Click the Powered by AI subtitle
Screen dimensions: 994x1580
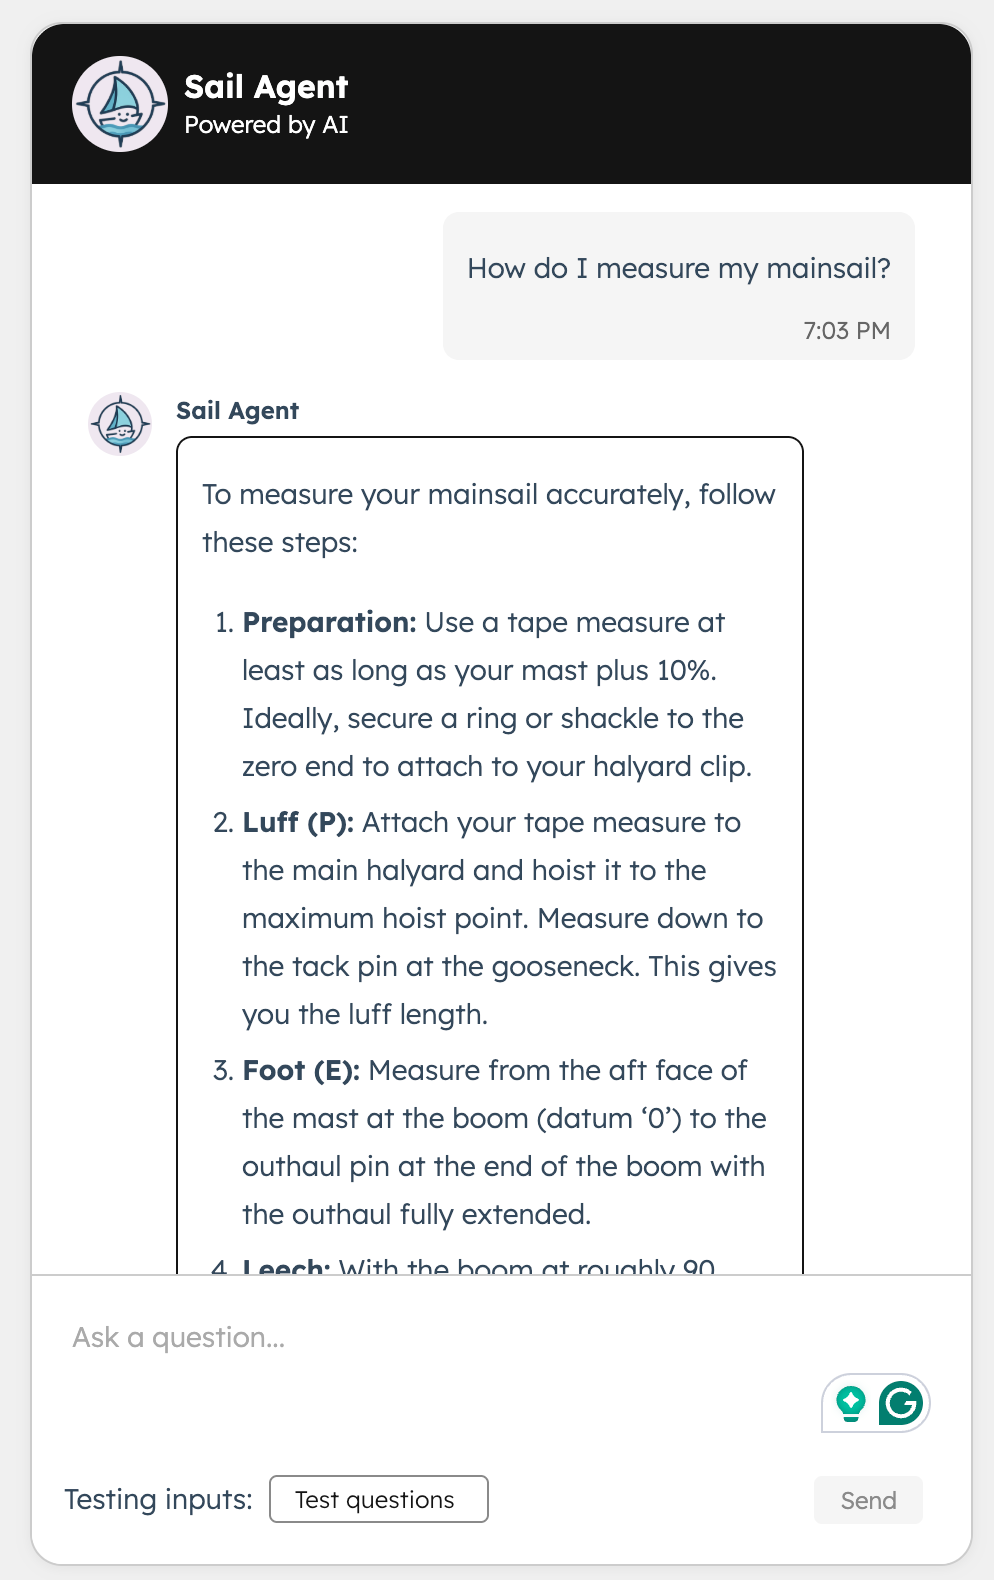(266, 125)
